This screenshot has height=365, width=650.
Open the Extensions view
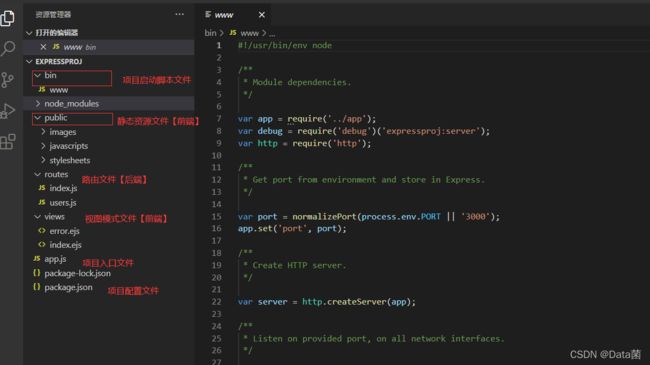[x=8, y=141]
